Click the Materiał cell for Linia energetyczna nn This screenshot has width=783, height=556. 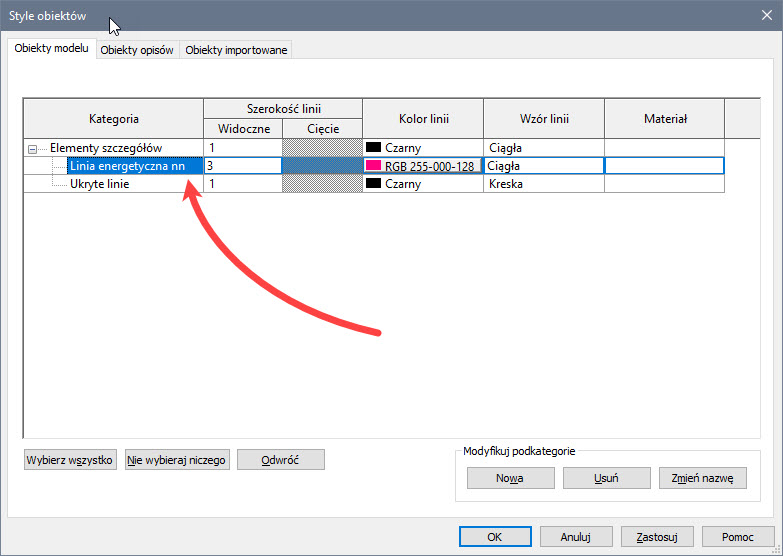663,166
